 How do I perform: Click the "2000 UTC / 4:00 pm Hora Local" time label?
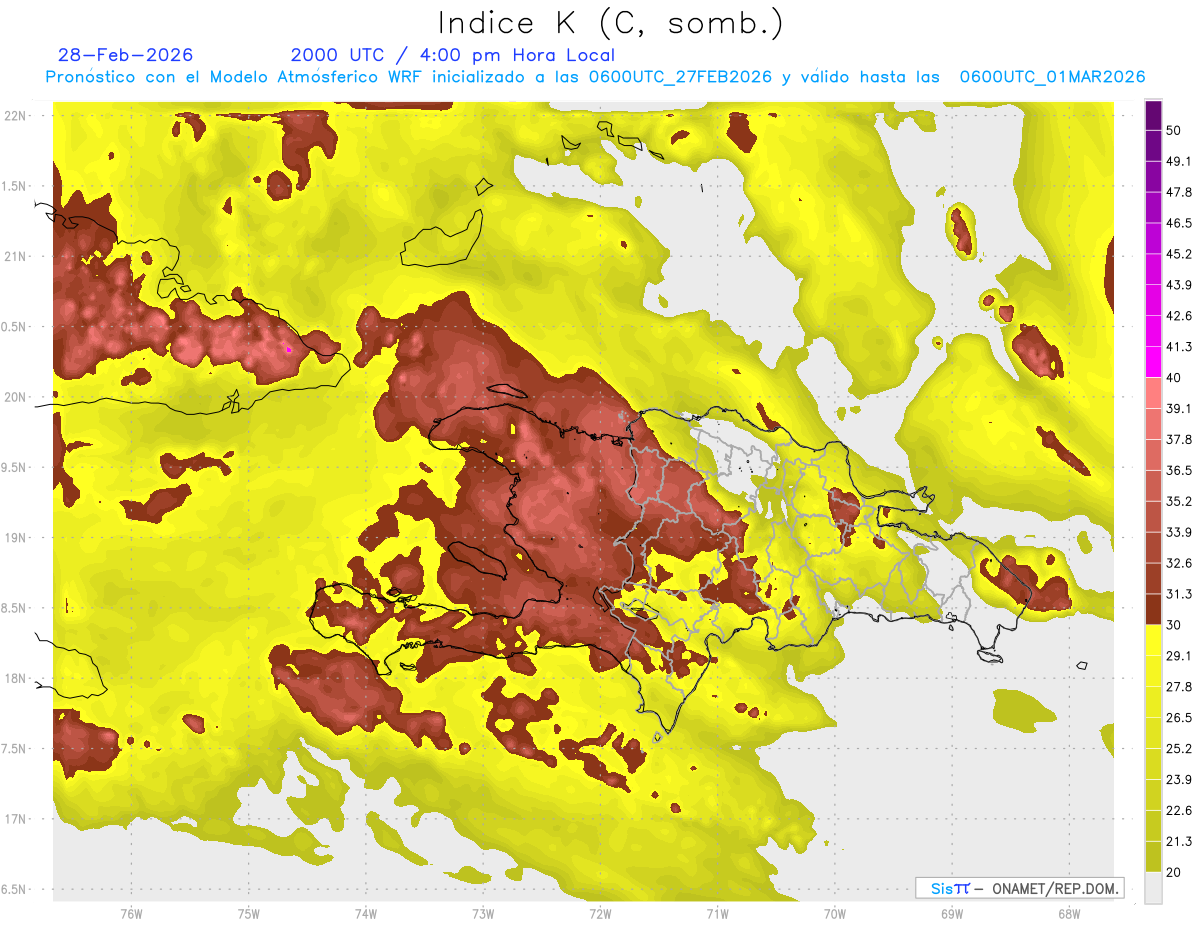453,55
